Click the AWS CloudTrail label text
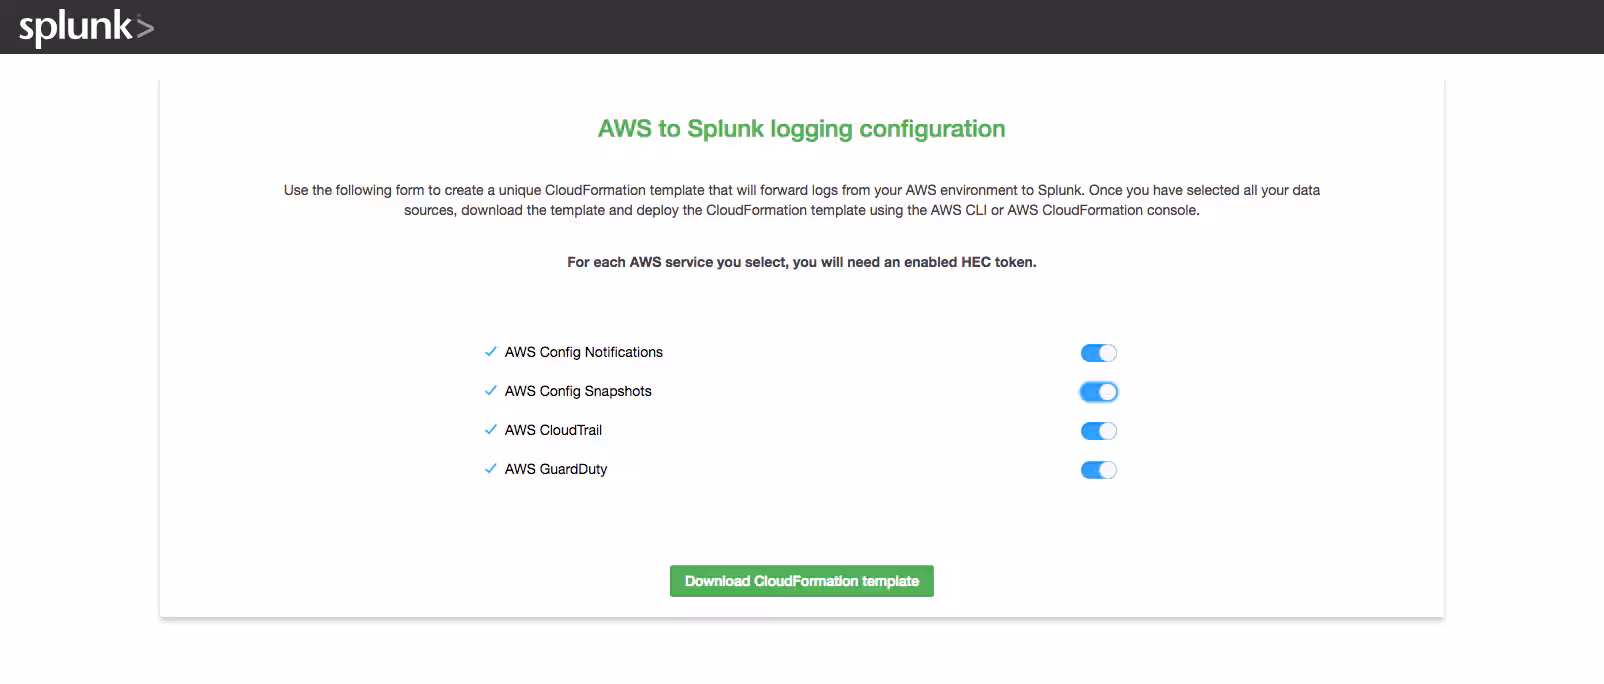 (x=553, y=430)
